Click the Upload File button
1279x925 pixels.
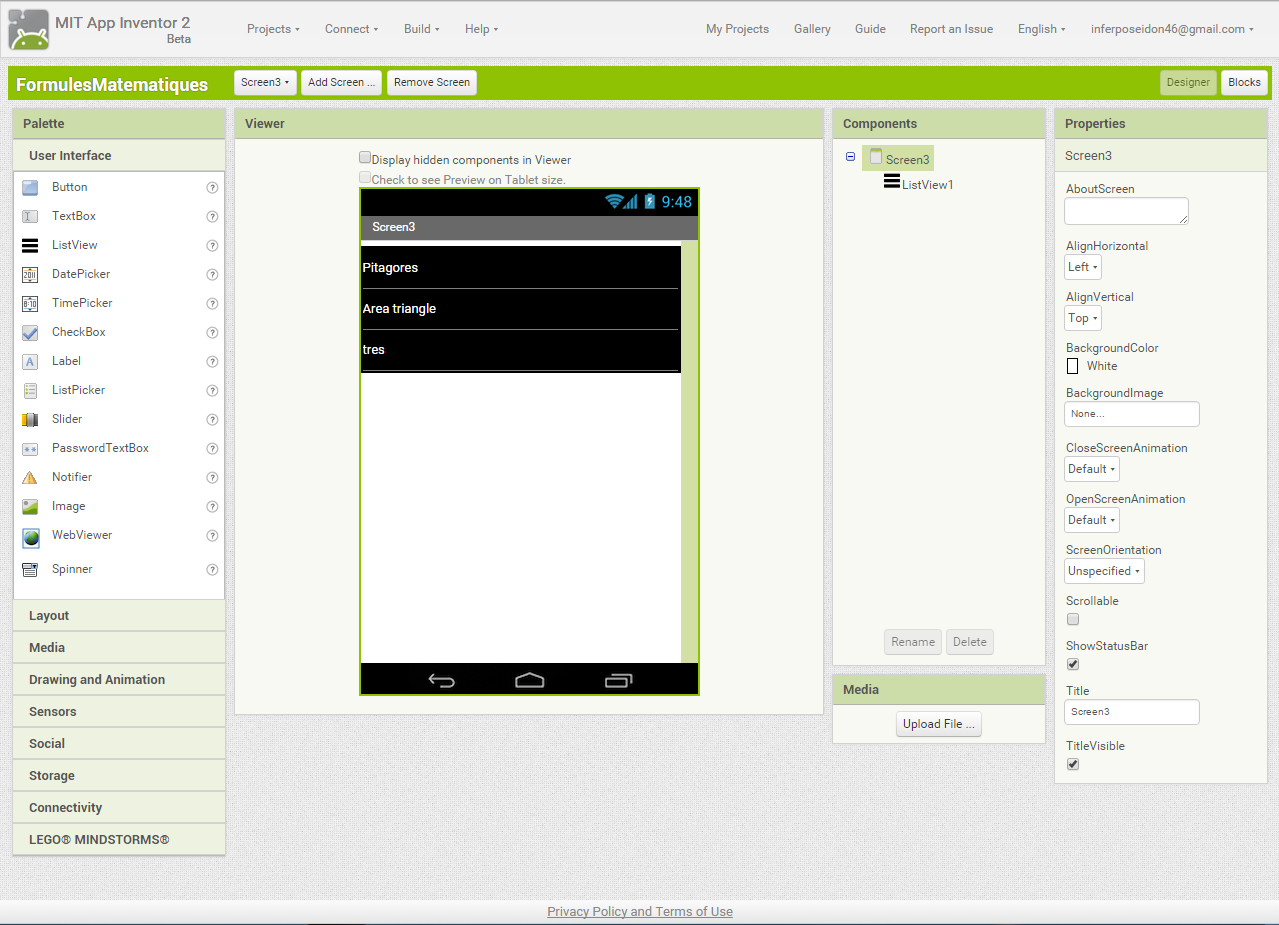939,724
